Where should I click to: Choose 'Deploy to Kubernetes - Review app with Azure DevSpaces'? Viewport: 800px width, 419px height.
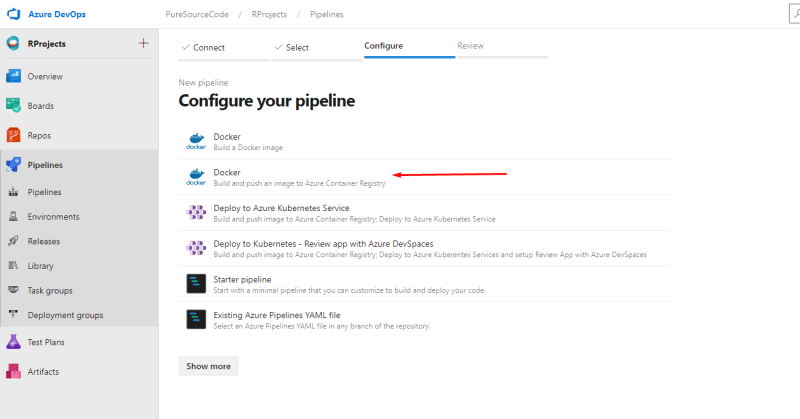click(x=424, y=249)
